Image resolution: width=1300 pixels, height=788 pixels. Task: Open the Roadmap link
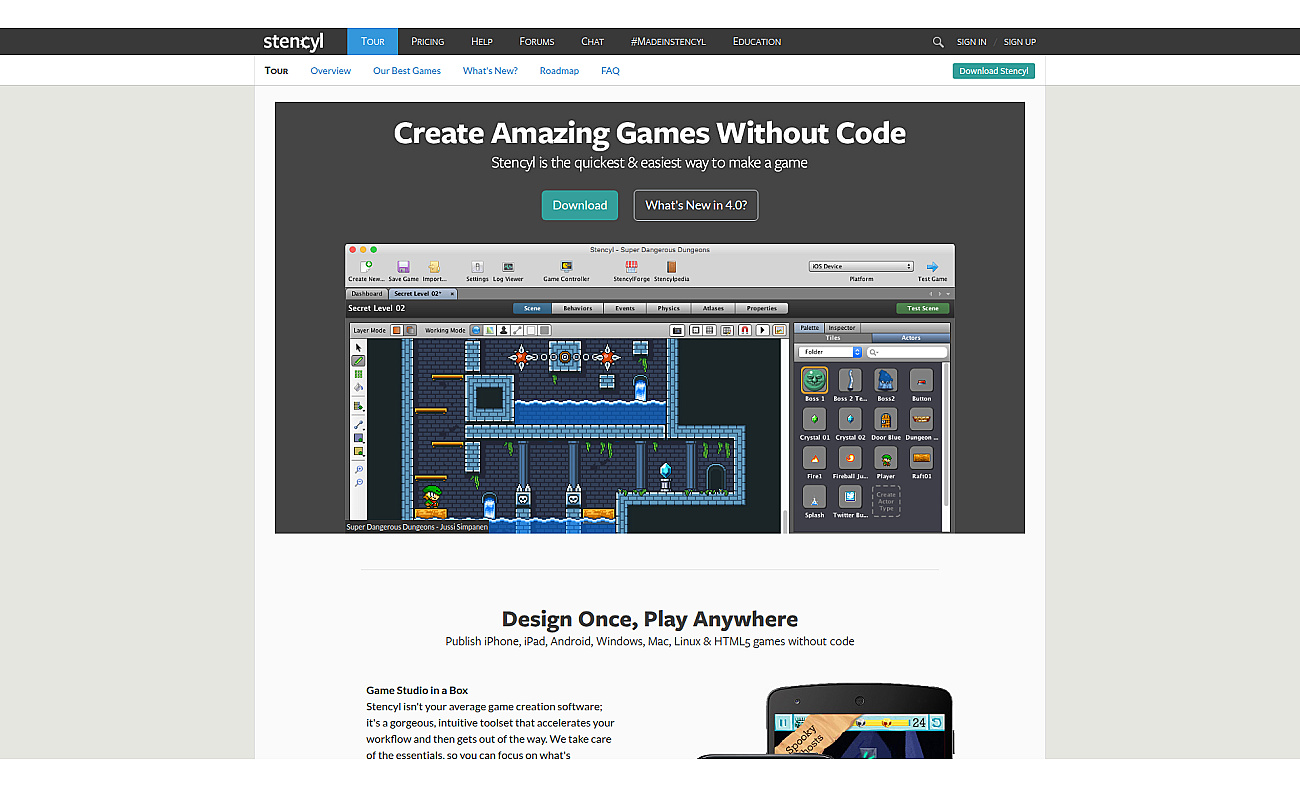tap(559, 71)
